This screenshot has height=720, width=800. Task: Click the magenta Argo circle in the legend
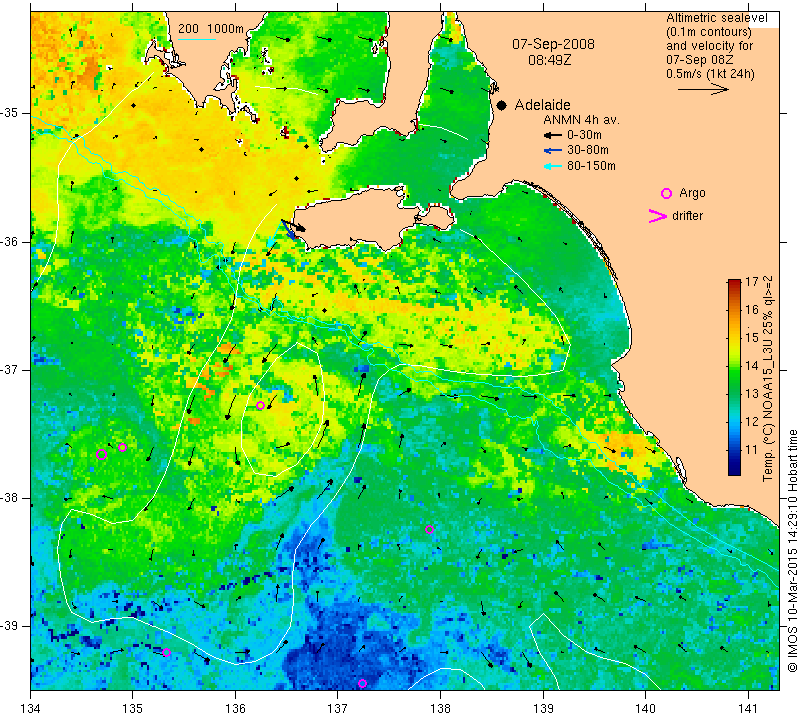666,193
